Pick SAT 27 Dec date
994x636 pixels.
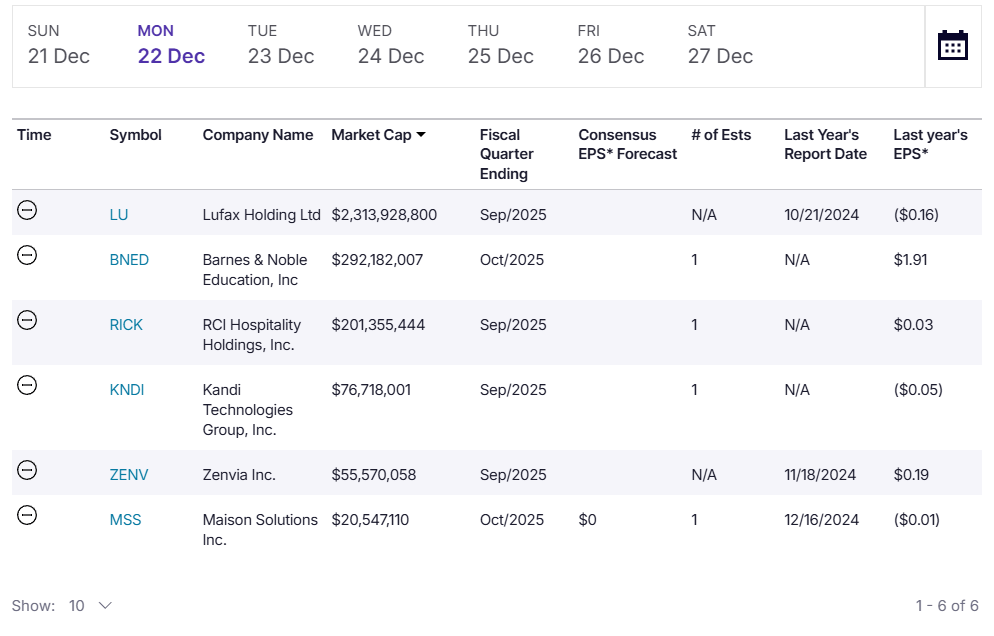tap(720, 46)
